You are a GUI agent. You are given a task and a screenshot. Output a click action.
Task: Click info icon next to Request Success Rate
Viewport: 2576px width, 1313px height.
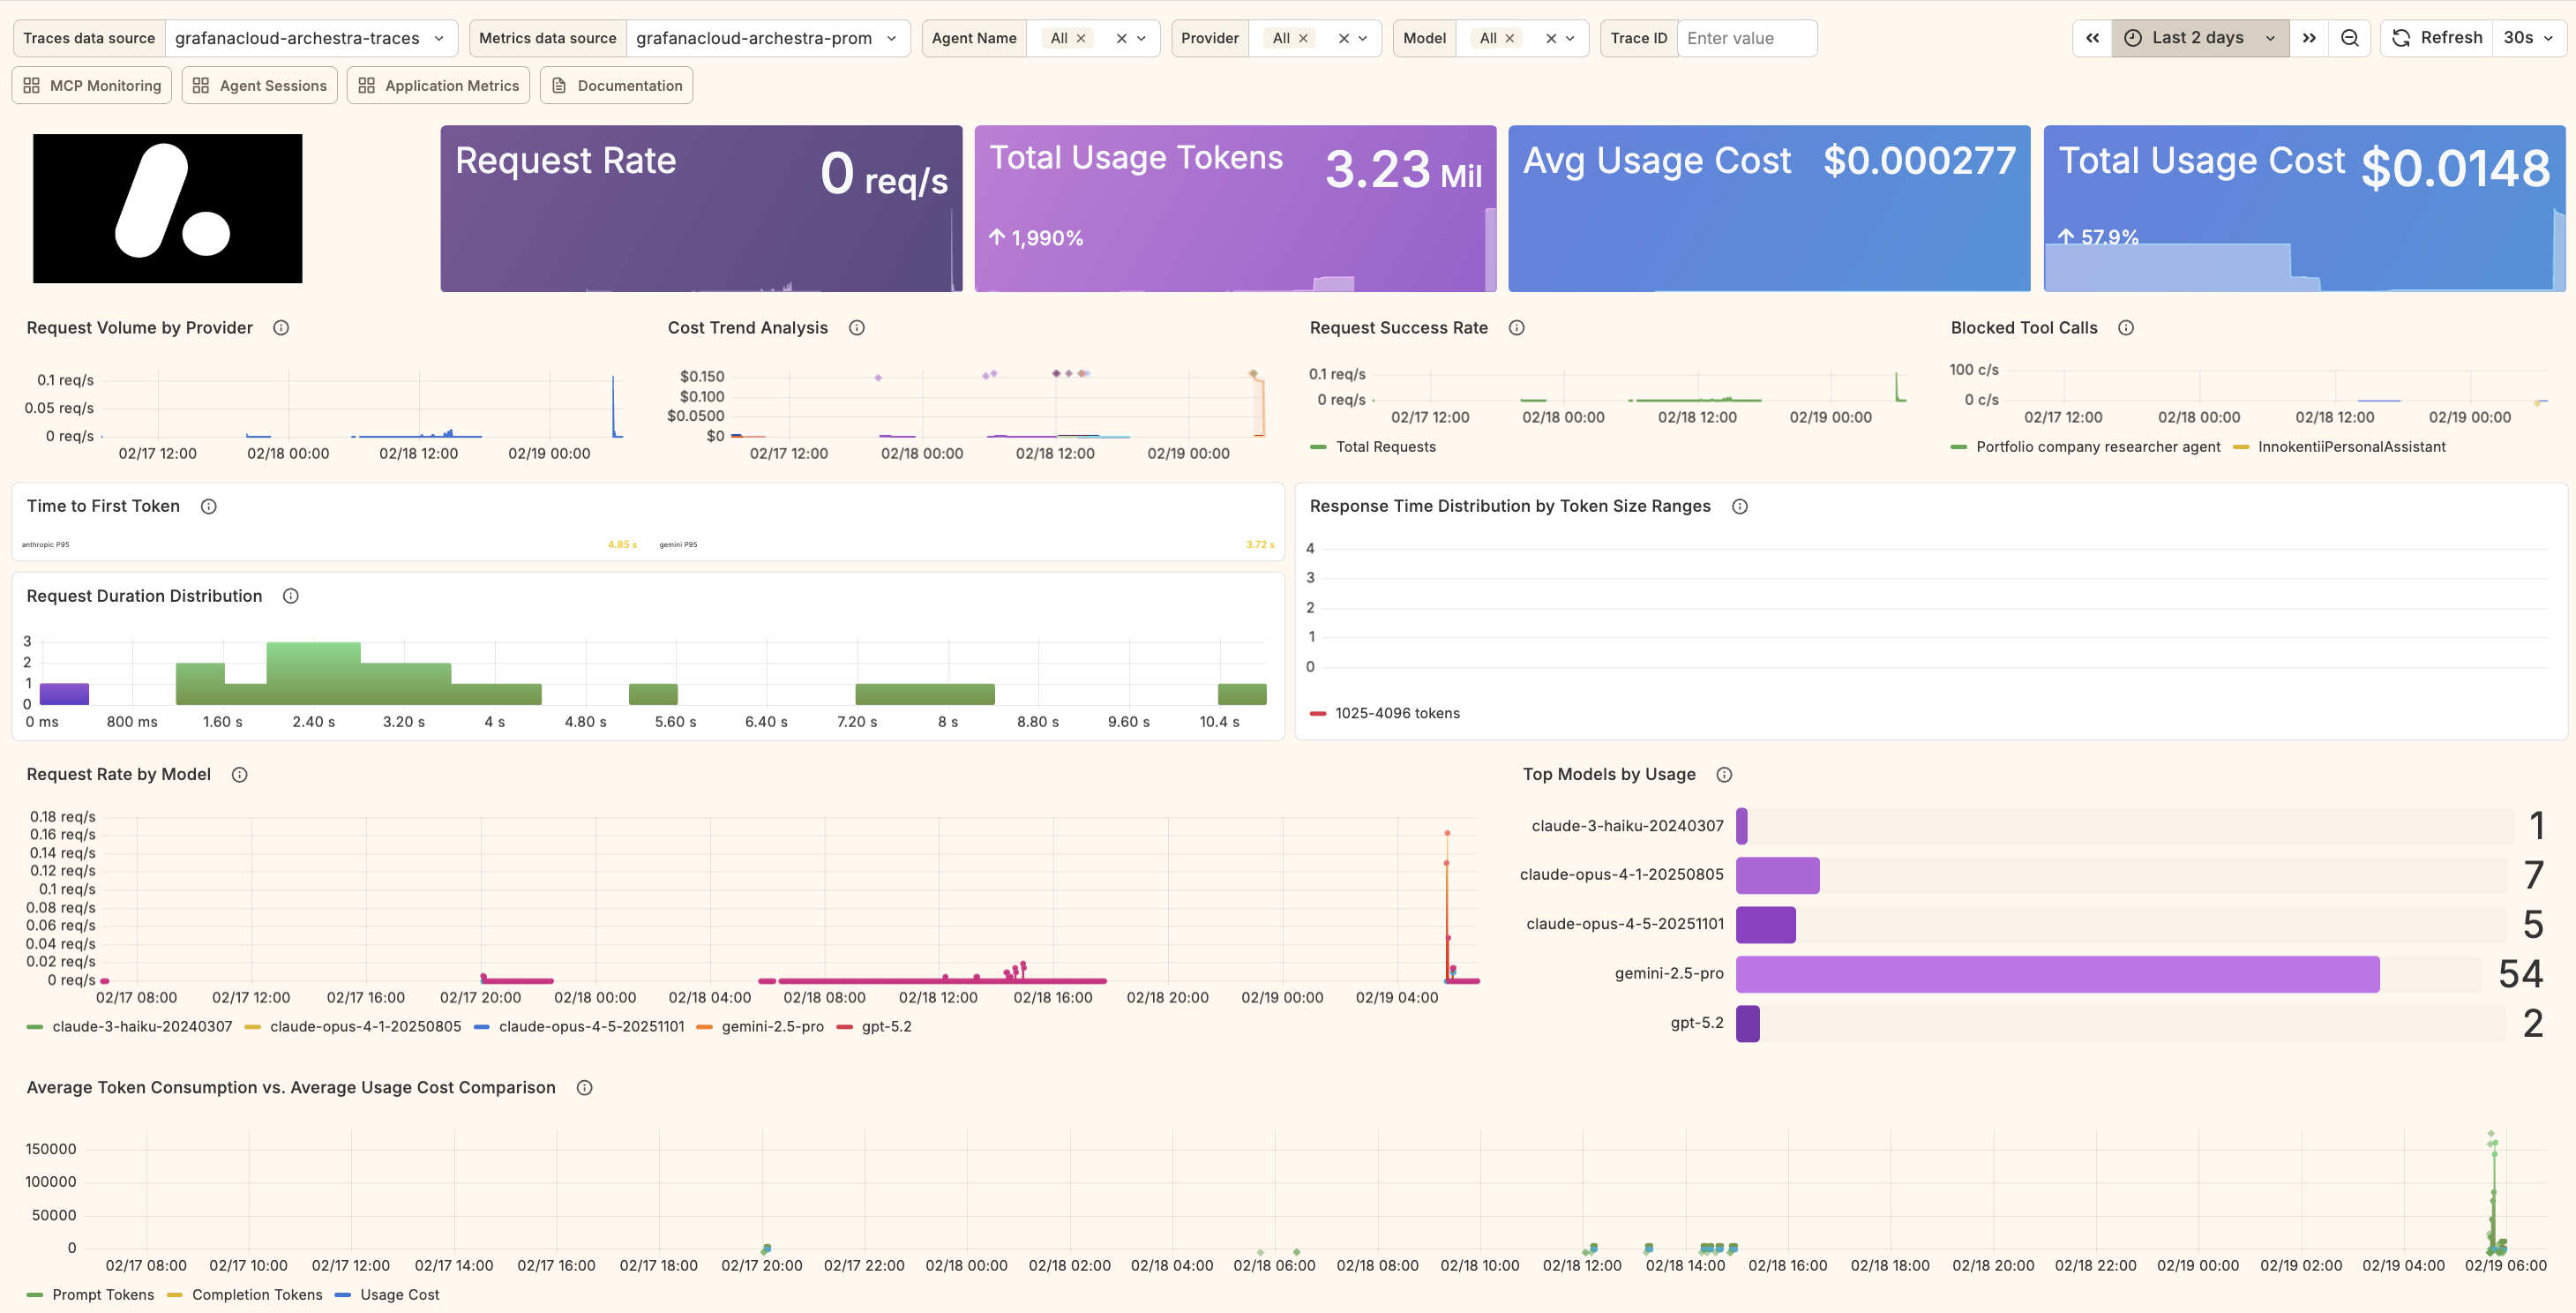pos(1516,328)
